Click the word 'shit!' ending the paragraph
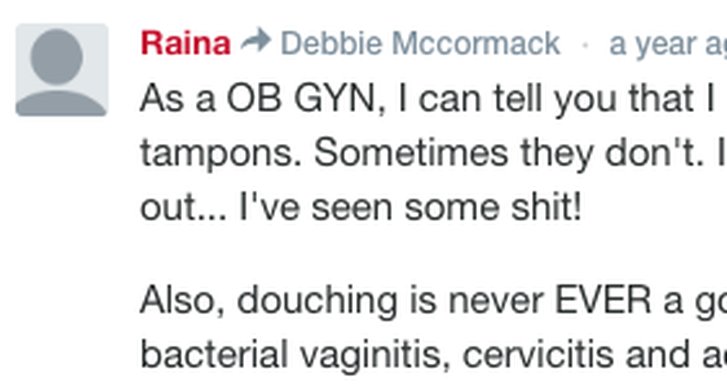 [x=546, y=207]
